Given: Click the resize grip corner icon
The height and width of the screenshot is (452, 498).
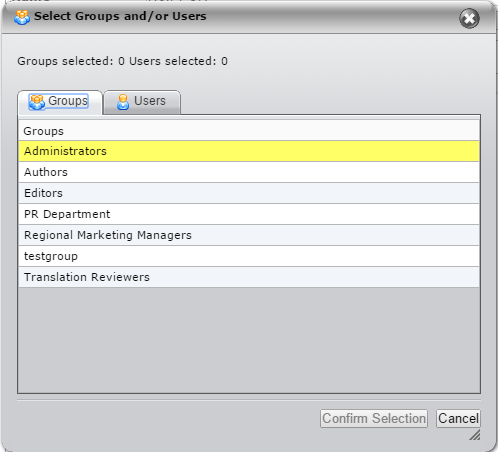Looking at the screenshot, I should click(475, 435).
